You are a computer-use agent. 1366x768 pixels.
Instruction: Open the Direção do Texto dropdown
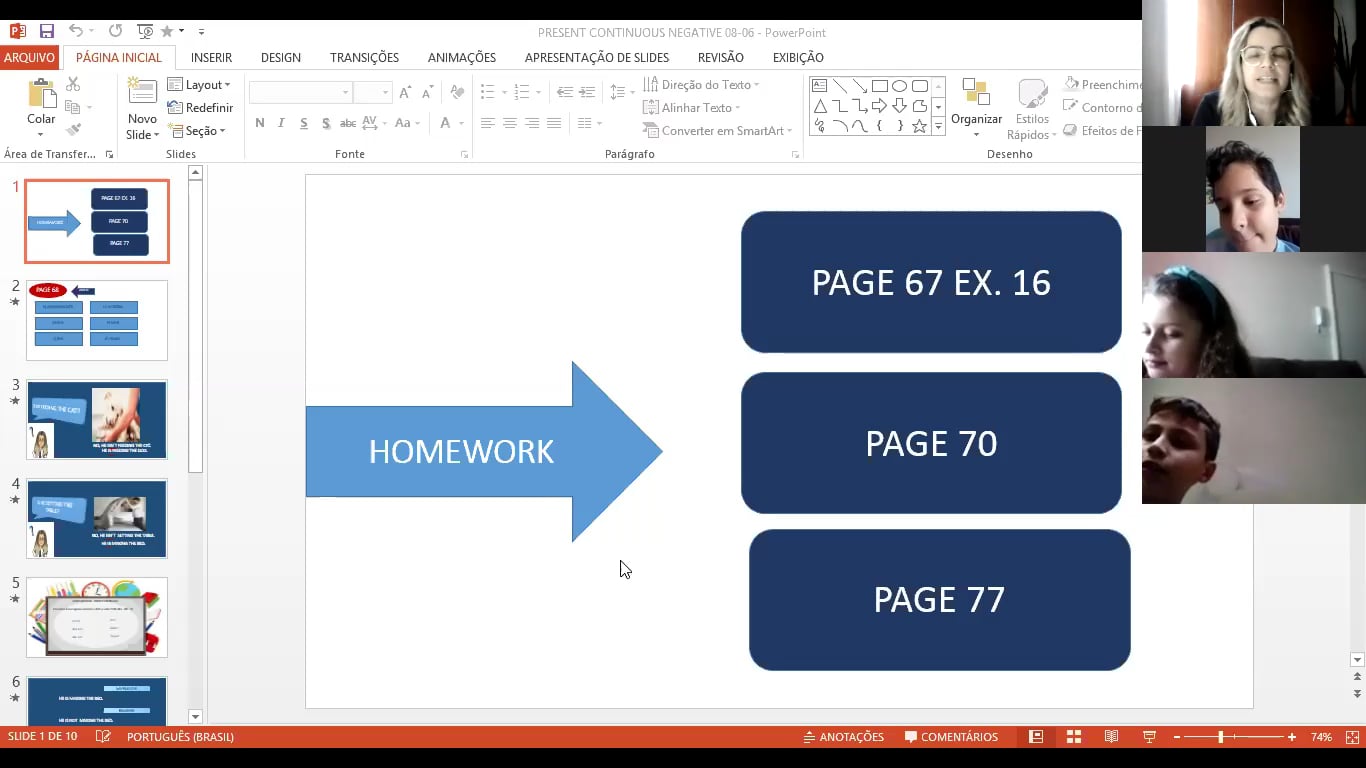(x=701, y=85)
